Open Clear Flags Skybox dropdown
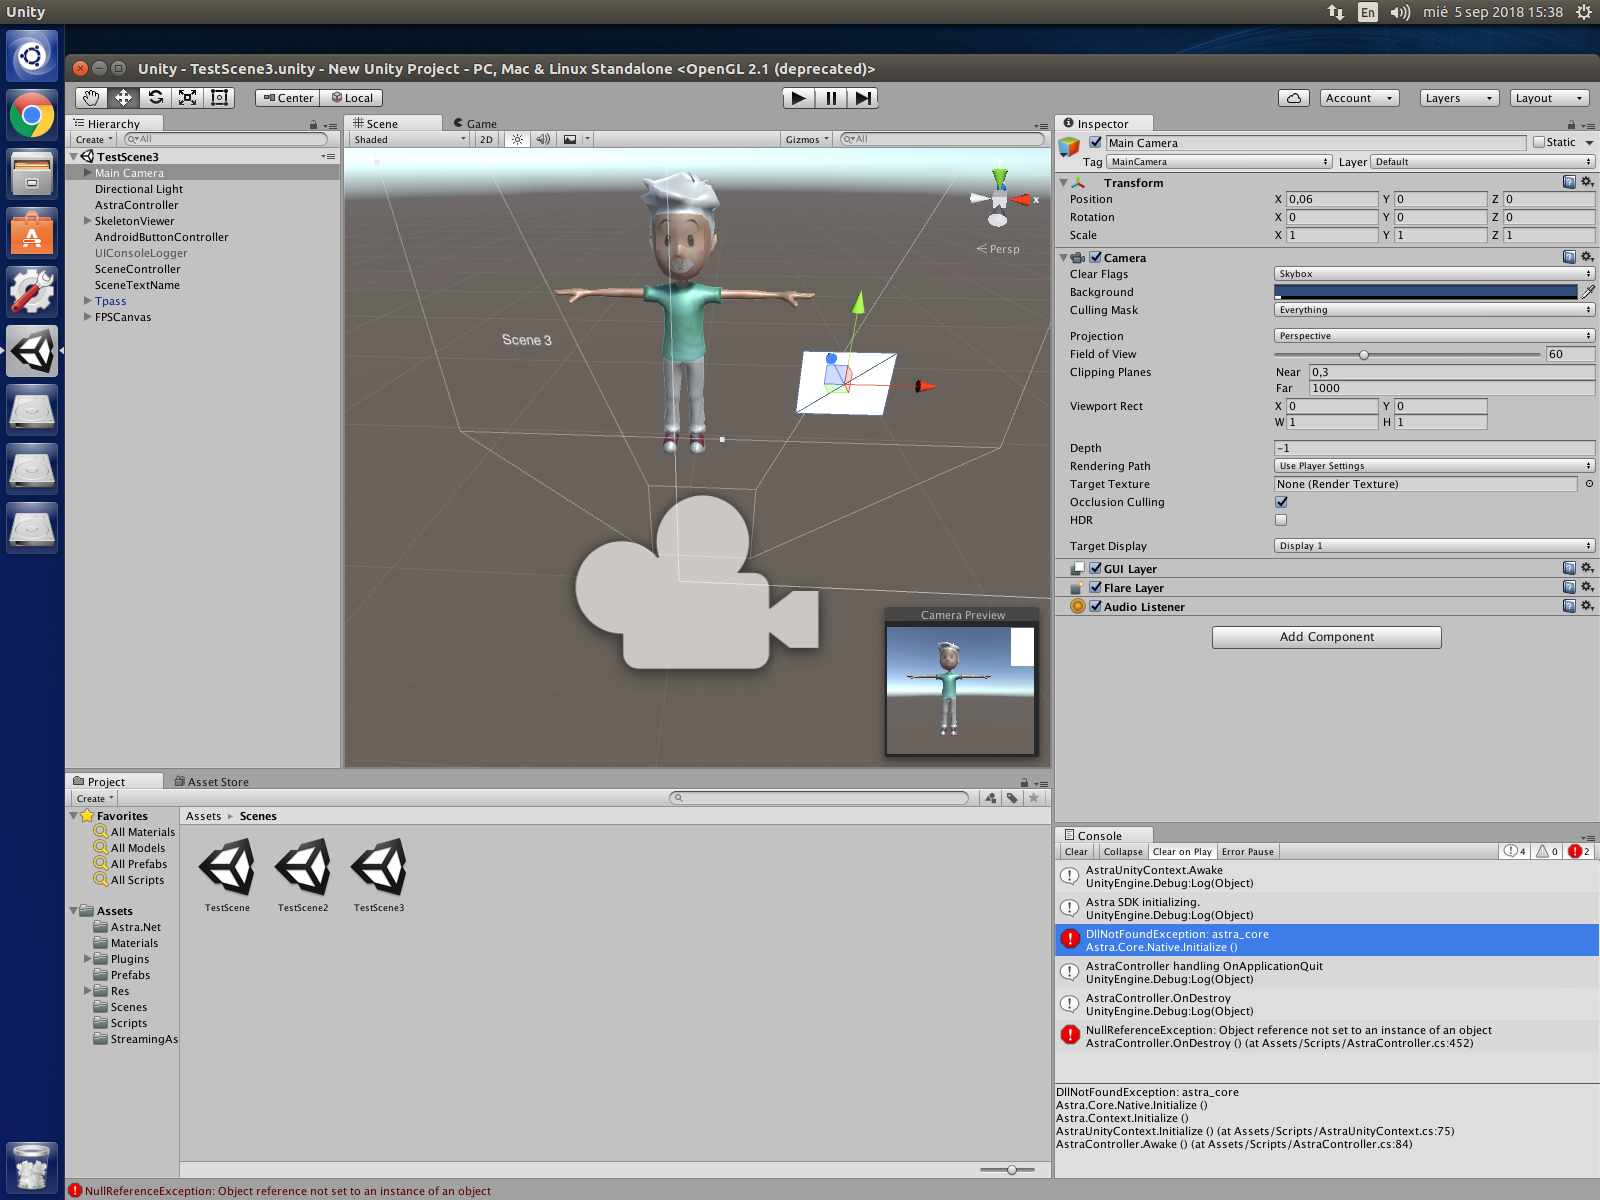The width and height of the screenshot is (1600, 1200). pyautogui.click(x=1434, y=274)
